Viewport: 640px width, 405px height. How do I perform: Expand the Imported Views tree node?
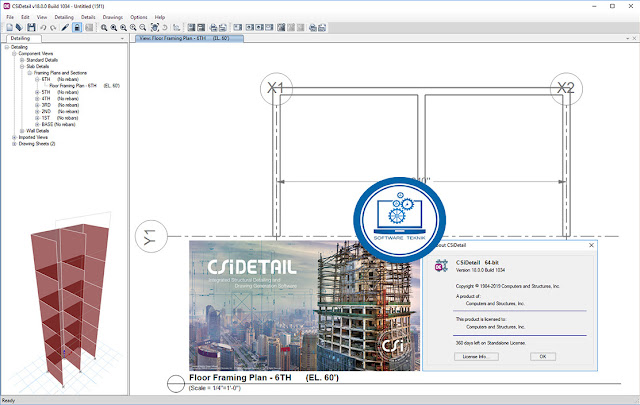(14, 138)
